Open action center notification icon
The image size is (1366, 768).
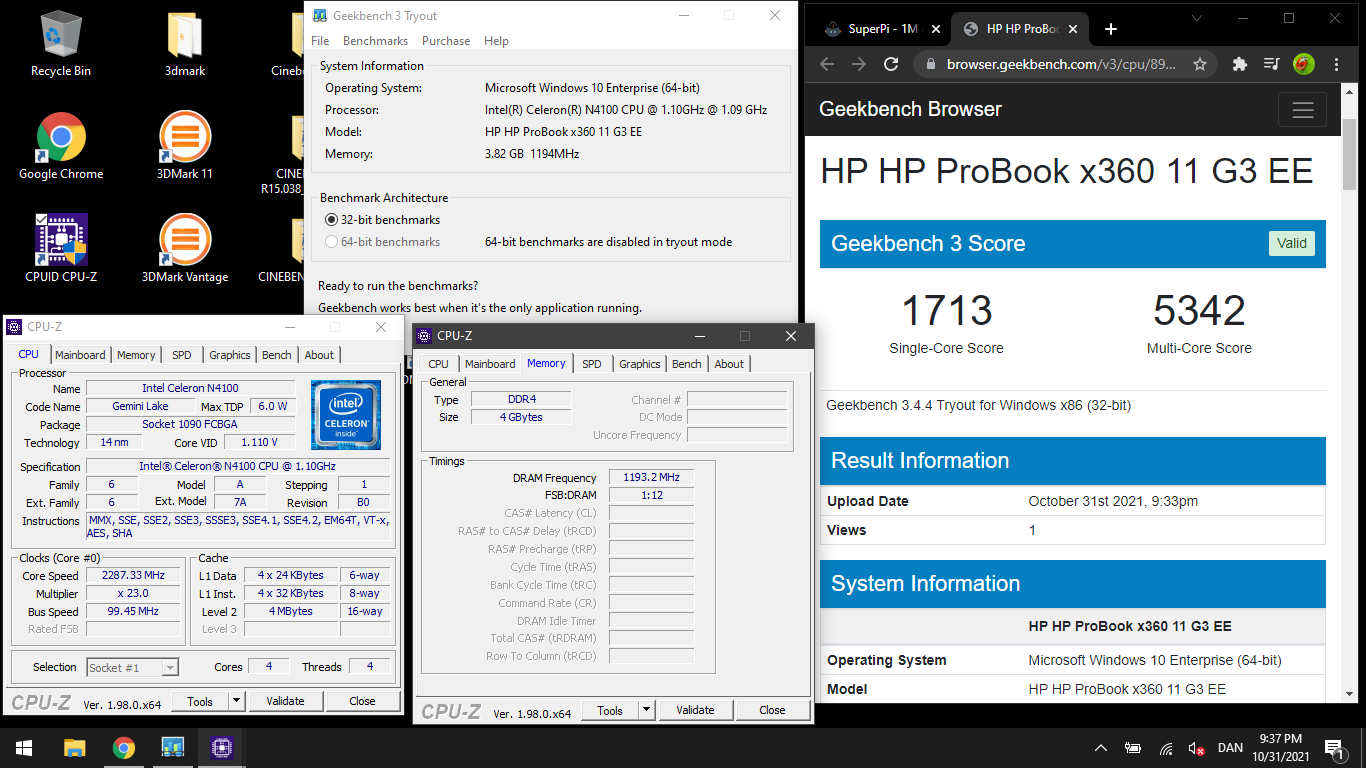click(1333, 748)
